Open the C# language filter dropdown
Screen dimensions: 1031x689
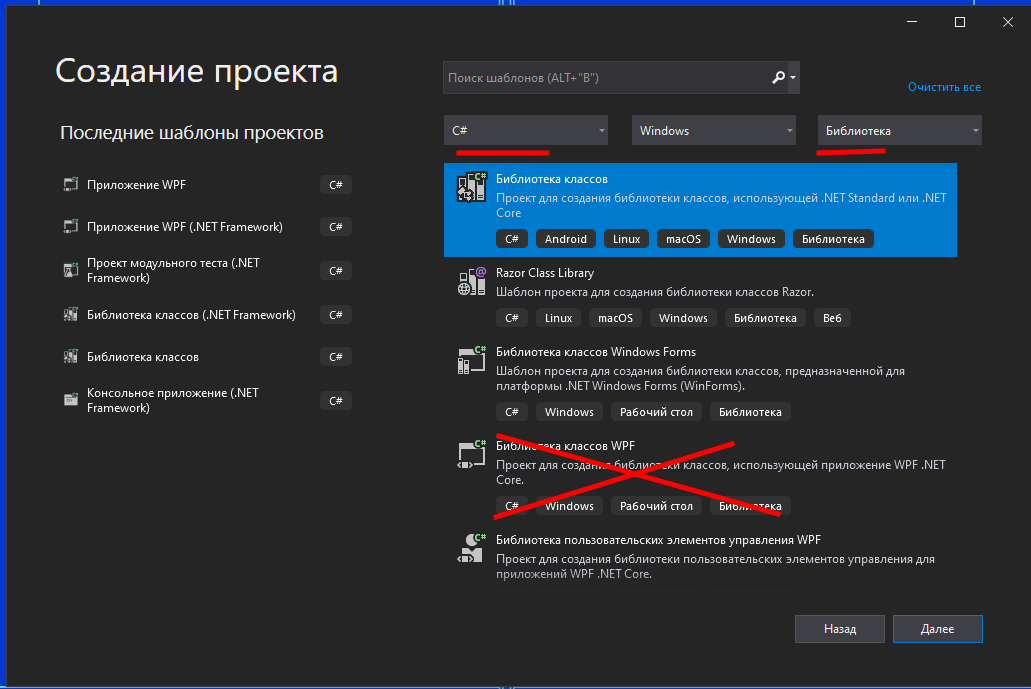[x=526, y=131]
